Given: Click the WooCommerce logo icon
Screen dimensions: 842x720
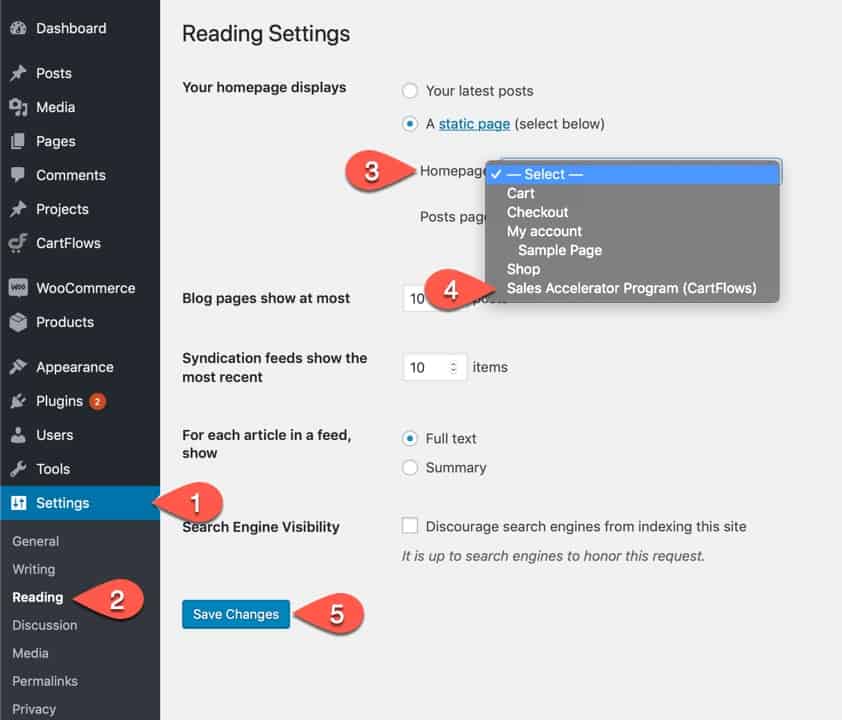Looking at the screenshot, I should point(18,288).
